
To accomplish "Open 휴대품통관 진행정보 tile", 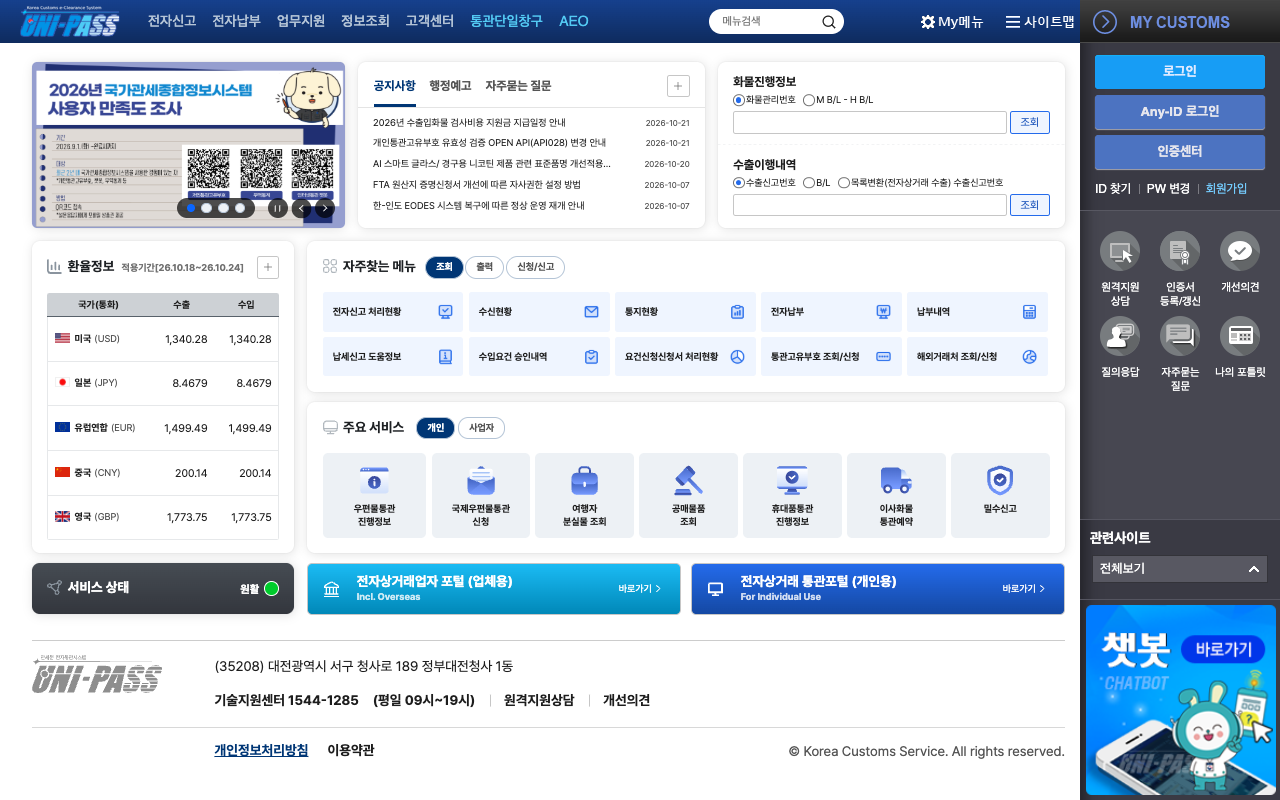I will (792, 495).
